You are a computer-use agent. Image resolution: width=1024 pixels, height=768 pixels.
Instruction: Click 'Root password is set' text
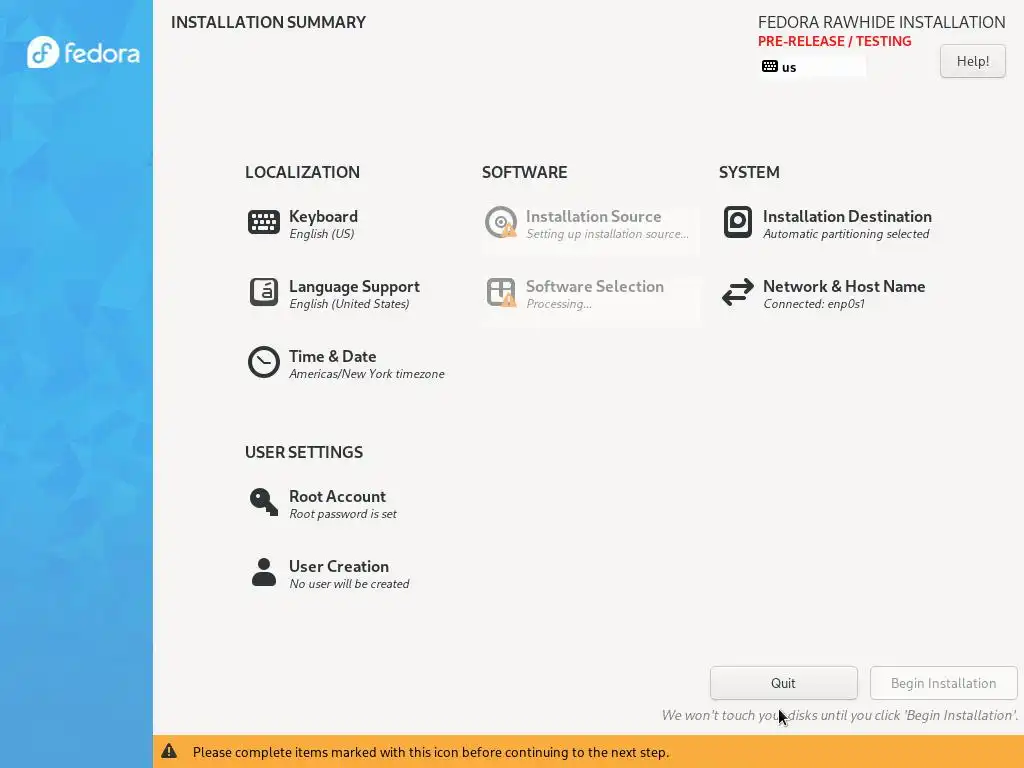click(x=343, y=514)
